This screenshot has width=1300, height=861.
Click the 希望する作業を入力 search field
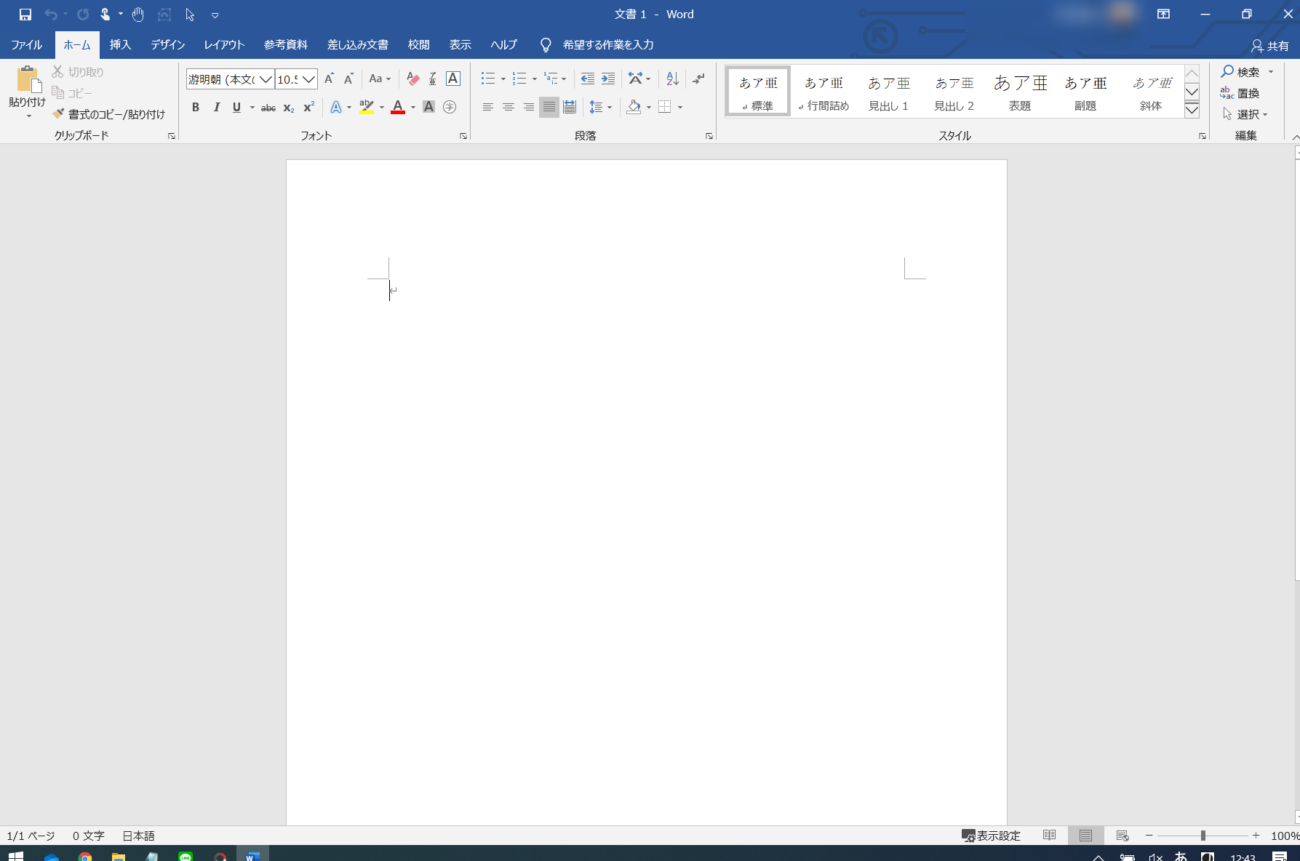(x=608, y=45)
